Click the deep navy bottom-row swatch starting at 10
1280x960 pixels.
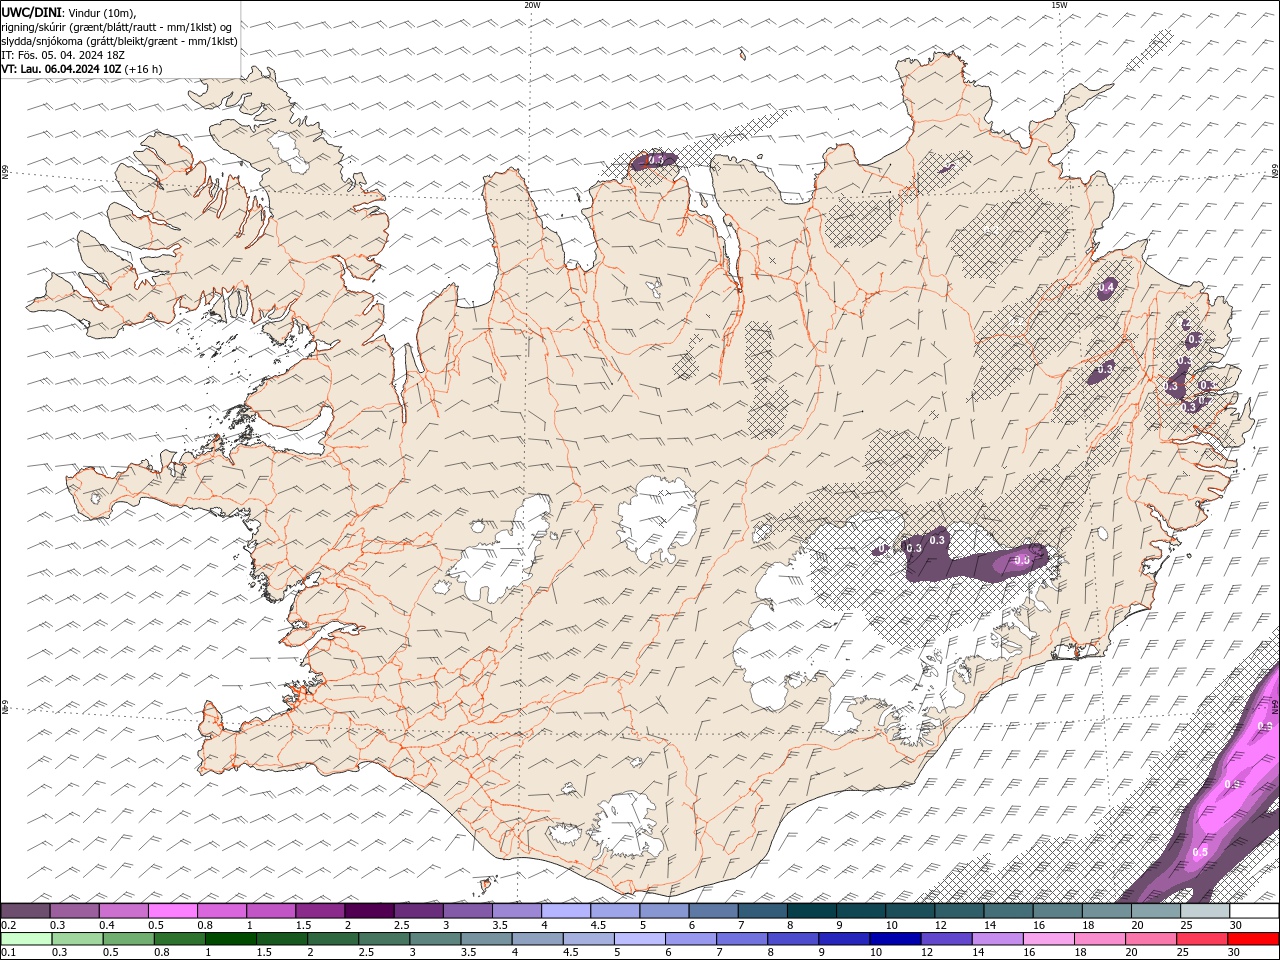click(895, 939)
